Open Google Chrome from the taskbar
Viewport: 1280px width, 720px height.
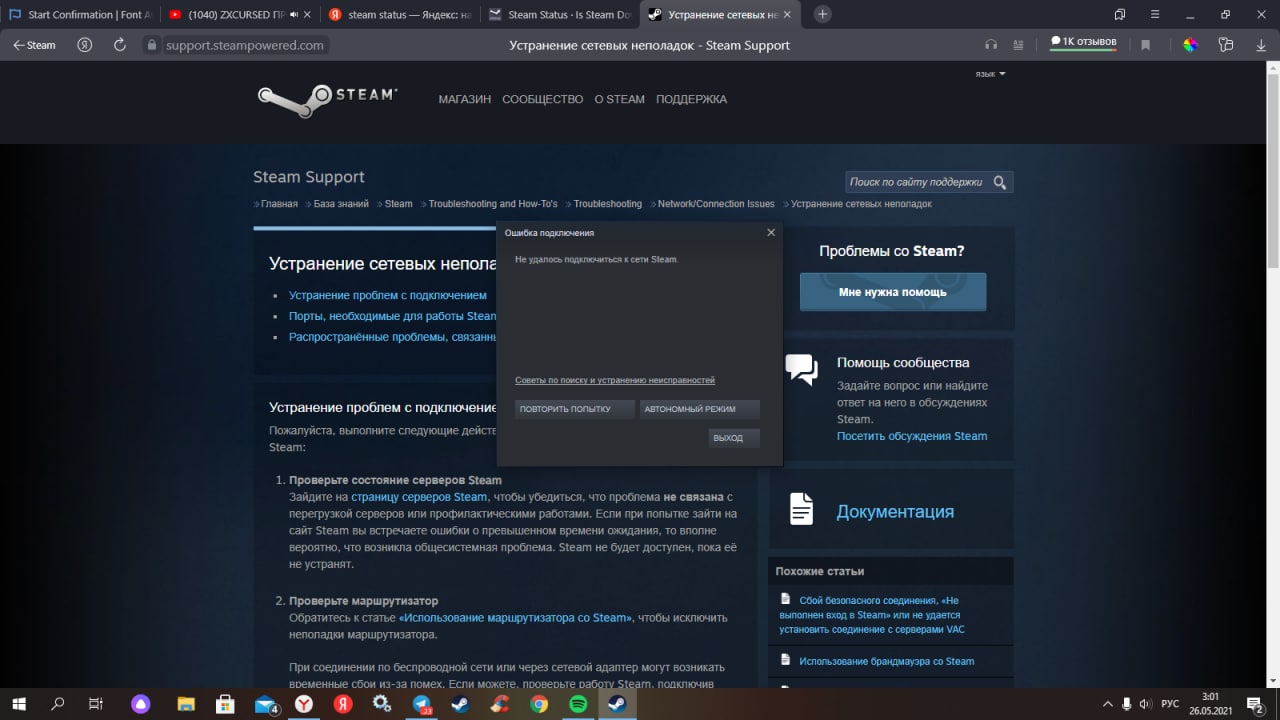pyautogui.click(x=539, y=704)
